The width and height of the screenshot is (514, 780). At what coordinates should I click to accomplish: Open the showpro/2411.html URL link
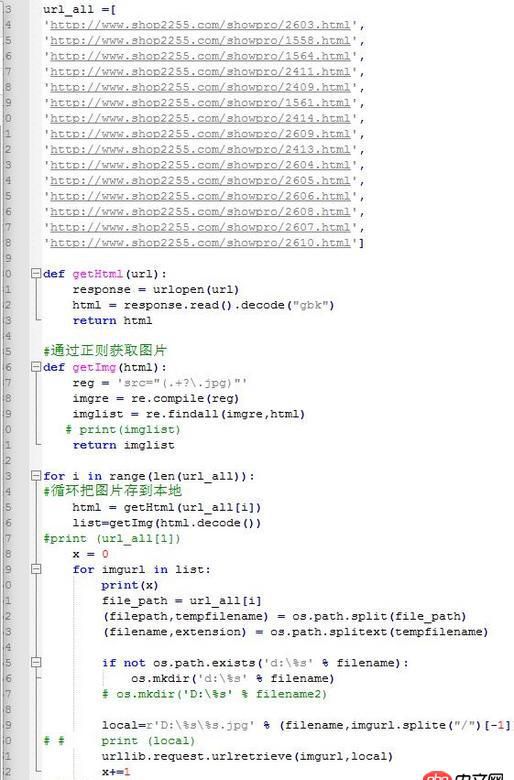(200, 72)
